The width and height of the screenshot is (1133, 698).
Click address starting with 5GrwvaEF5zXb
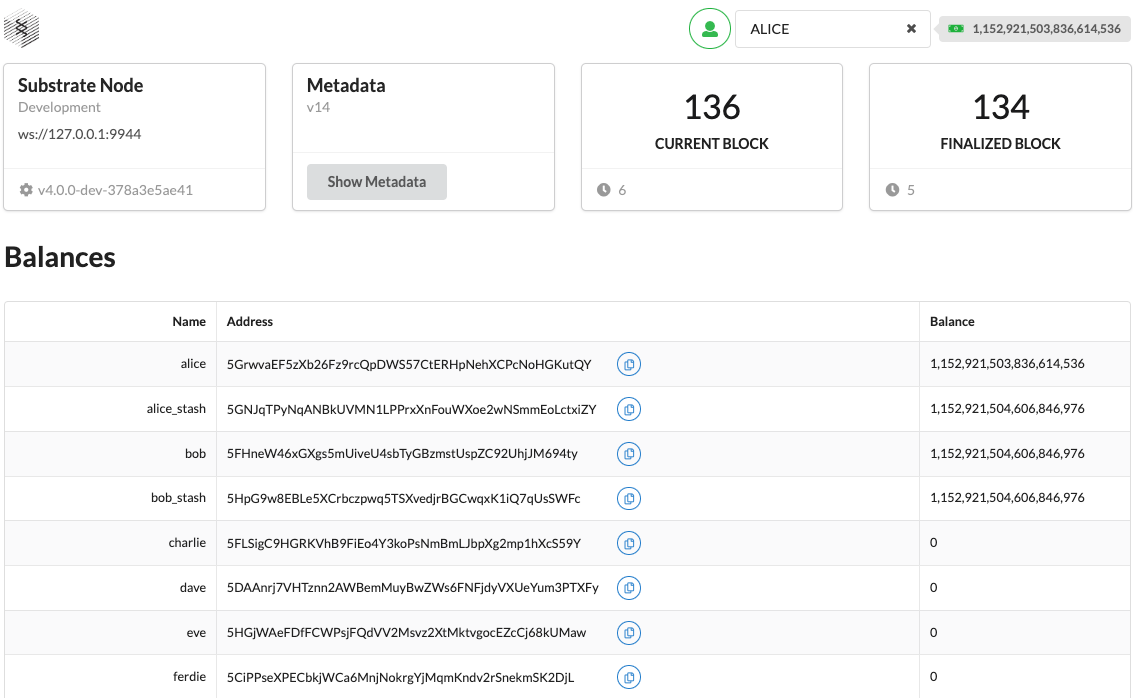tap(409, 365)
